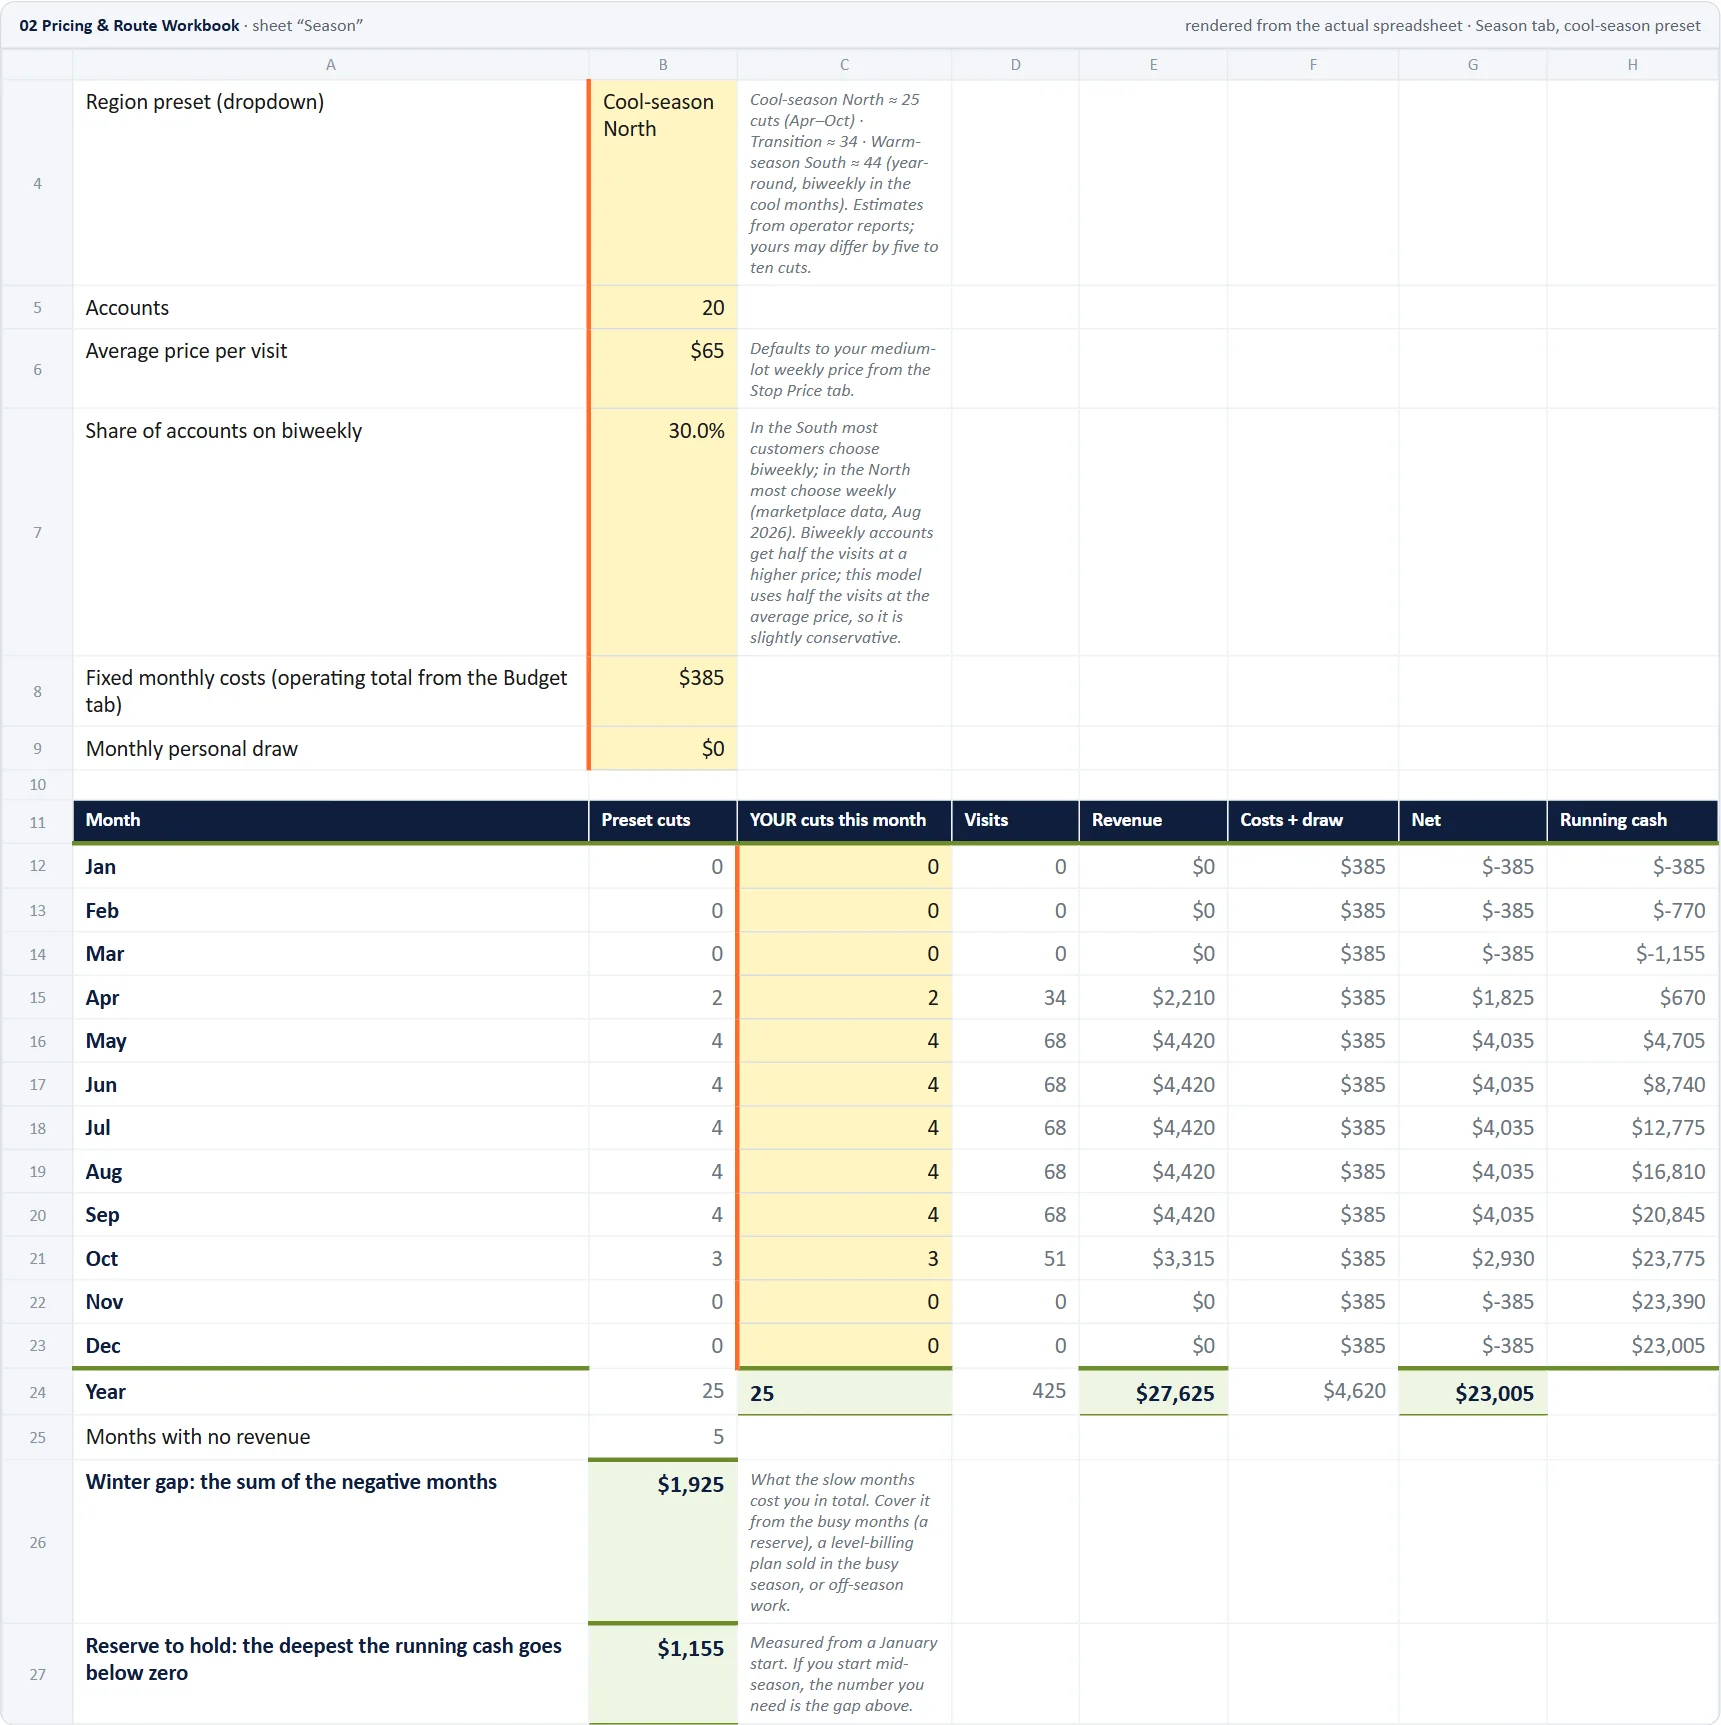
Task: Select the Monthly personal draw cell showing $0
Action: (663, 749)
